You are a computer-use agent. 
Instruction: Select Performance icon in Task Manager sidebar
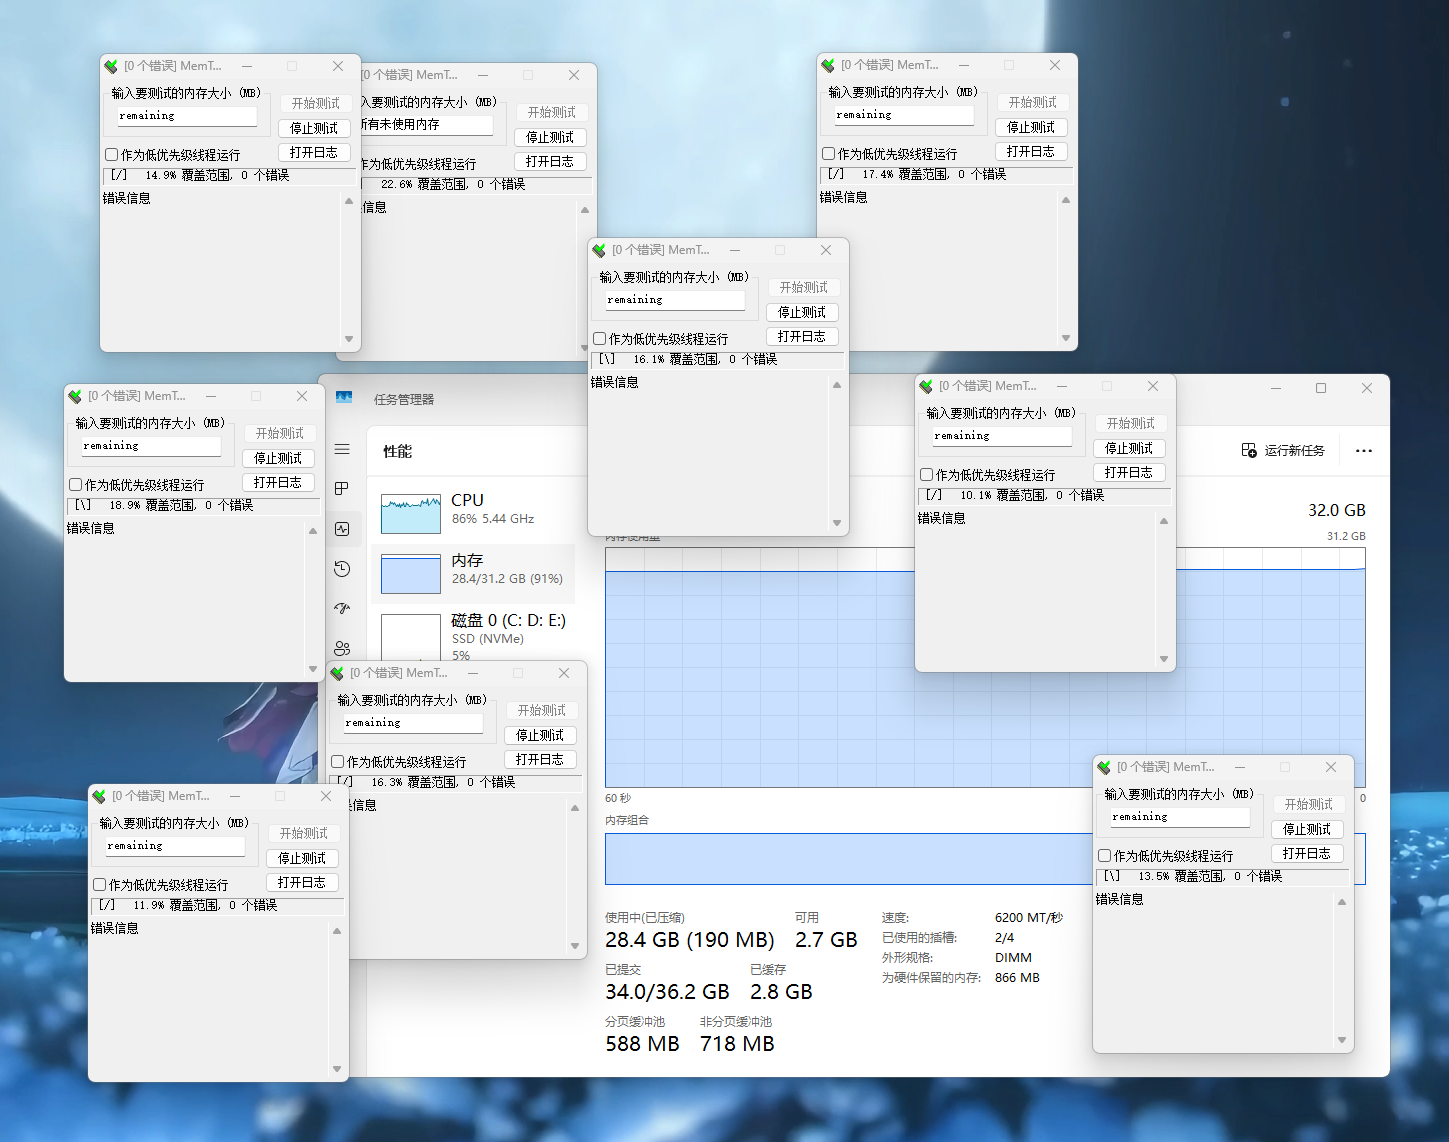coord(342,529)
